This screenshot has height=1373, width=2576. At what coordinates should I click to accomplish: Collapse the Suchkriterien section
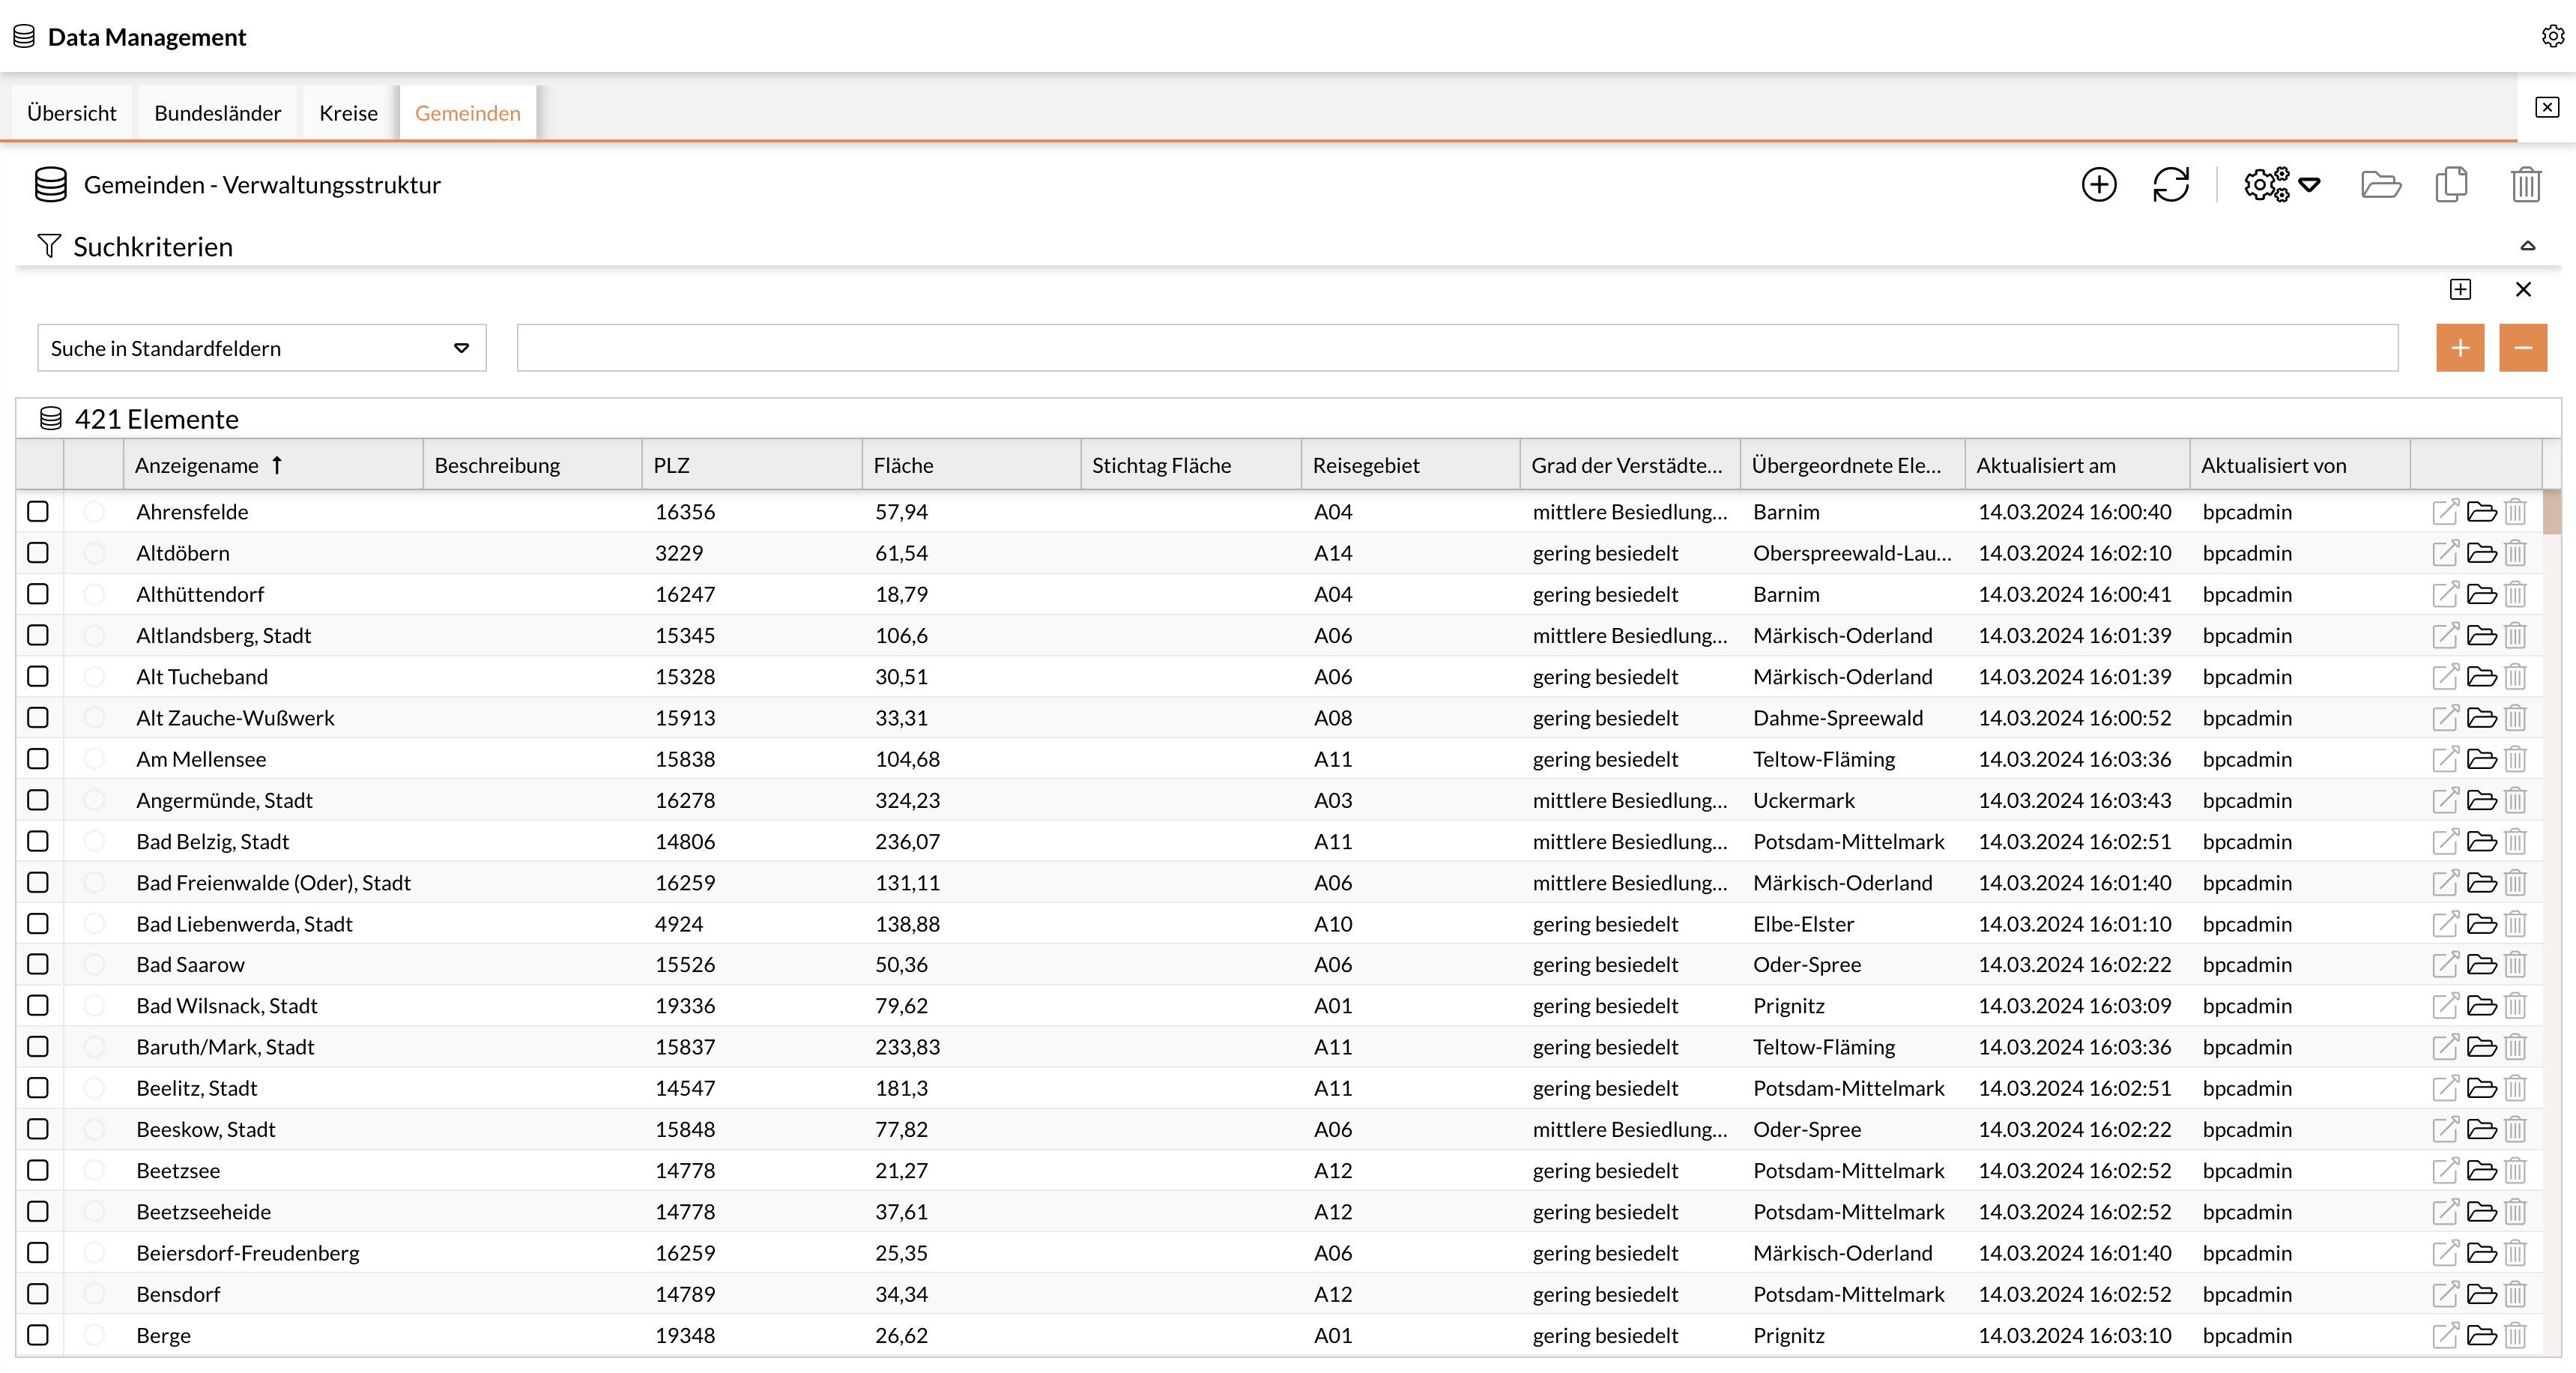[2527, 246]
